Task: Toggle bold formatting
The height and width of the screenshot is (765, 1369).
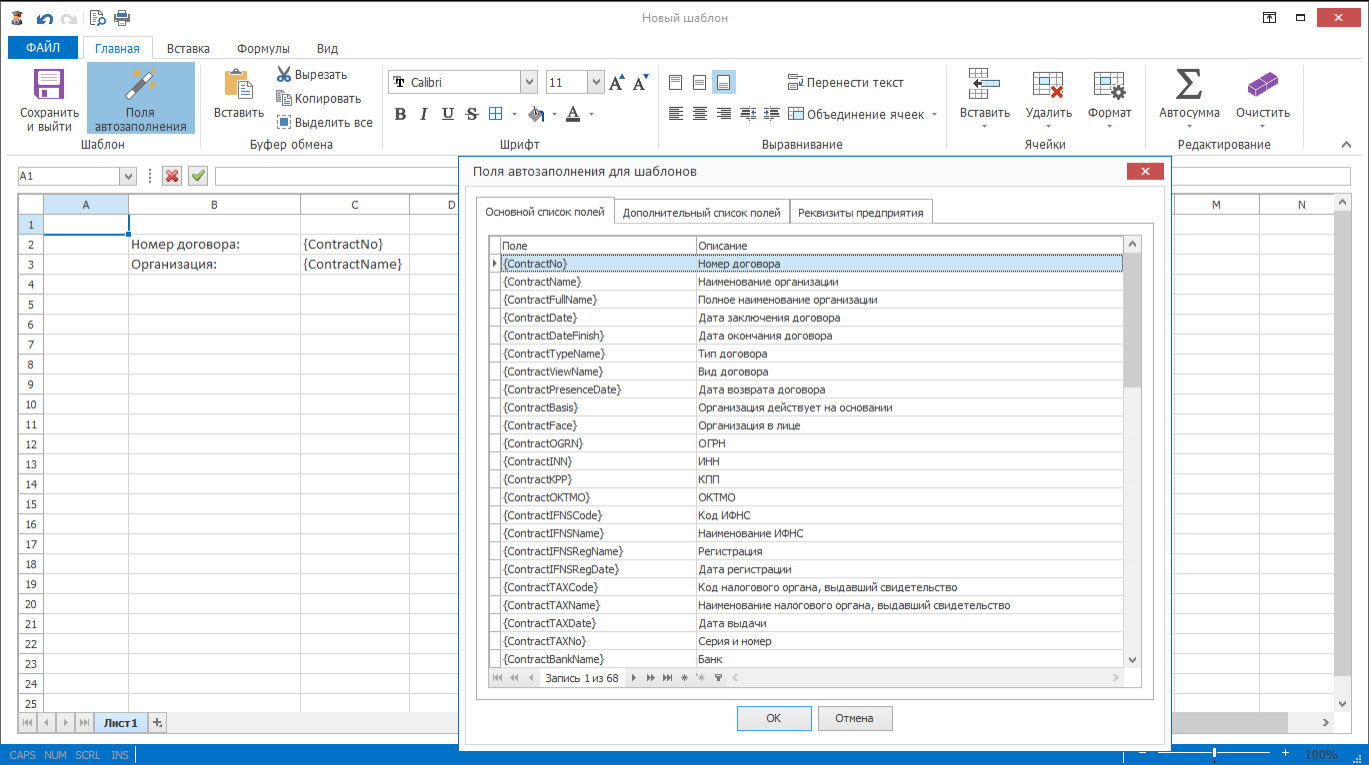Action: point(400,114)
